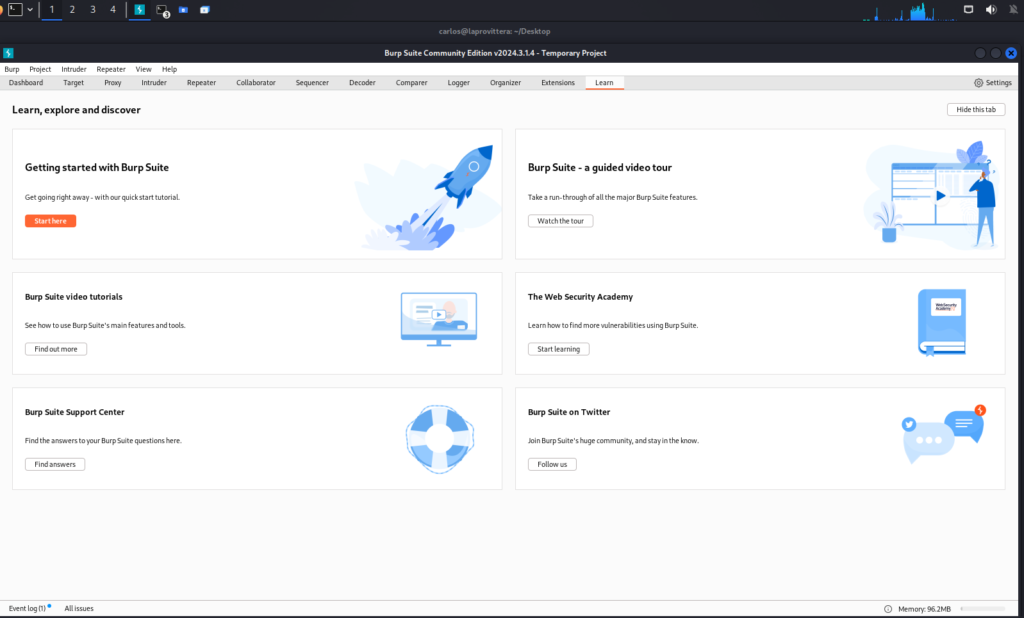Switch to workspace 3 in the panel
The width and height of the screenshot is (1024, 618).
point(93,9)
